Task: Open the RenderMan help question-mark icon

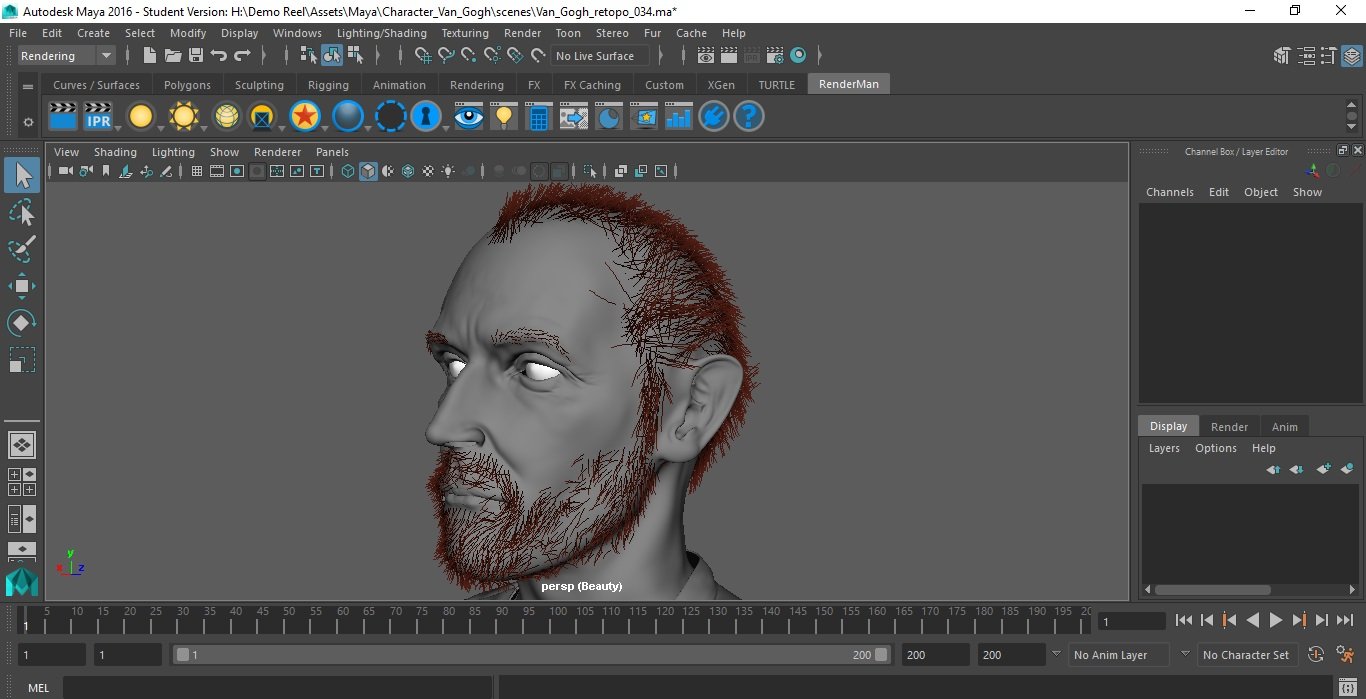Action: tap(749, 117)
